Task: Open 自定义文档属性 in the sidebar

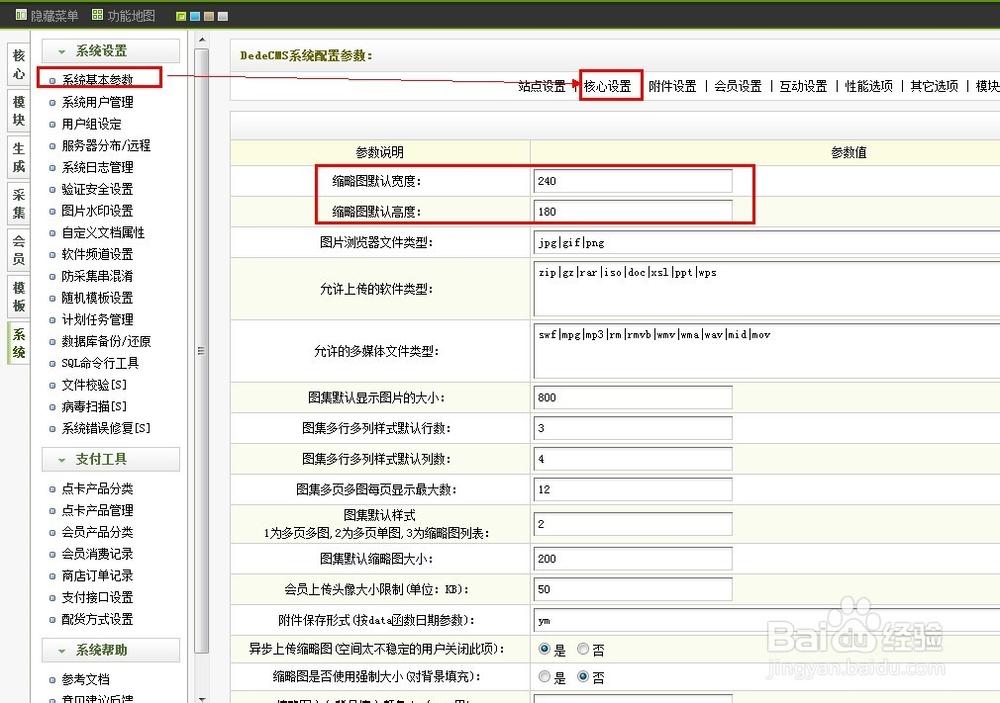Action: [x=103, y=232]
